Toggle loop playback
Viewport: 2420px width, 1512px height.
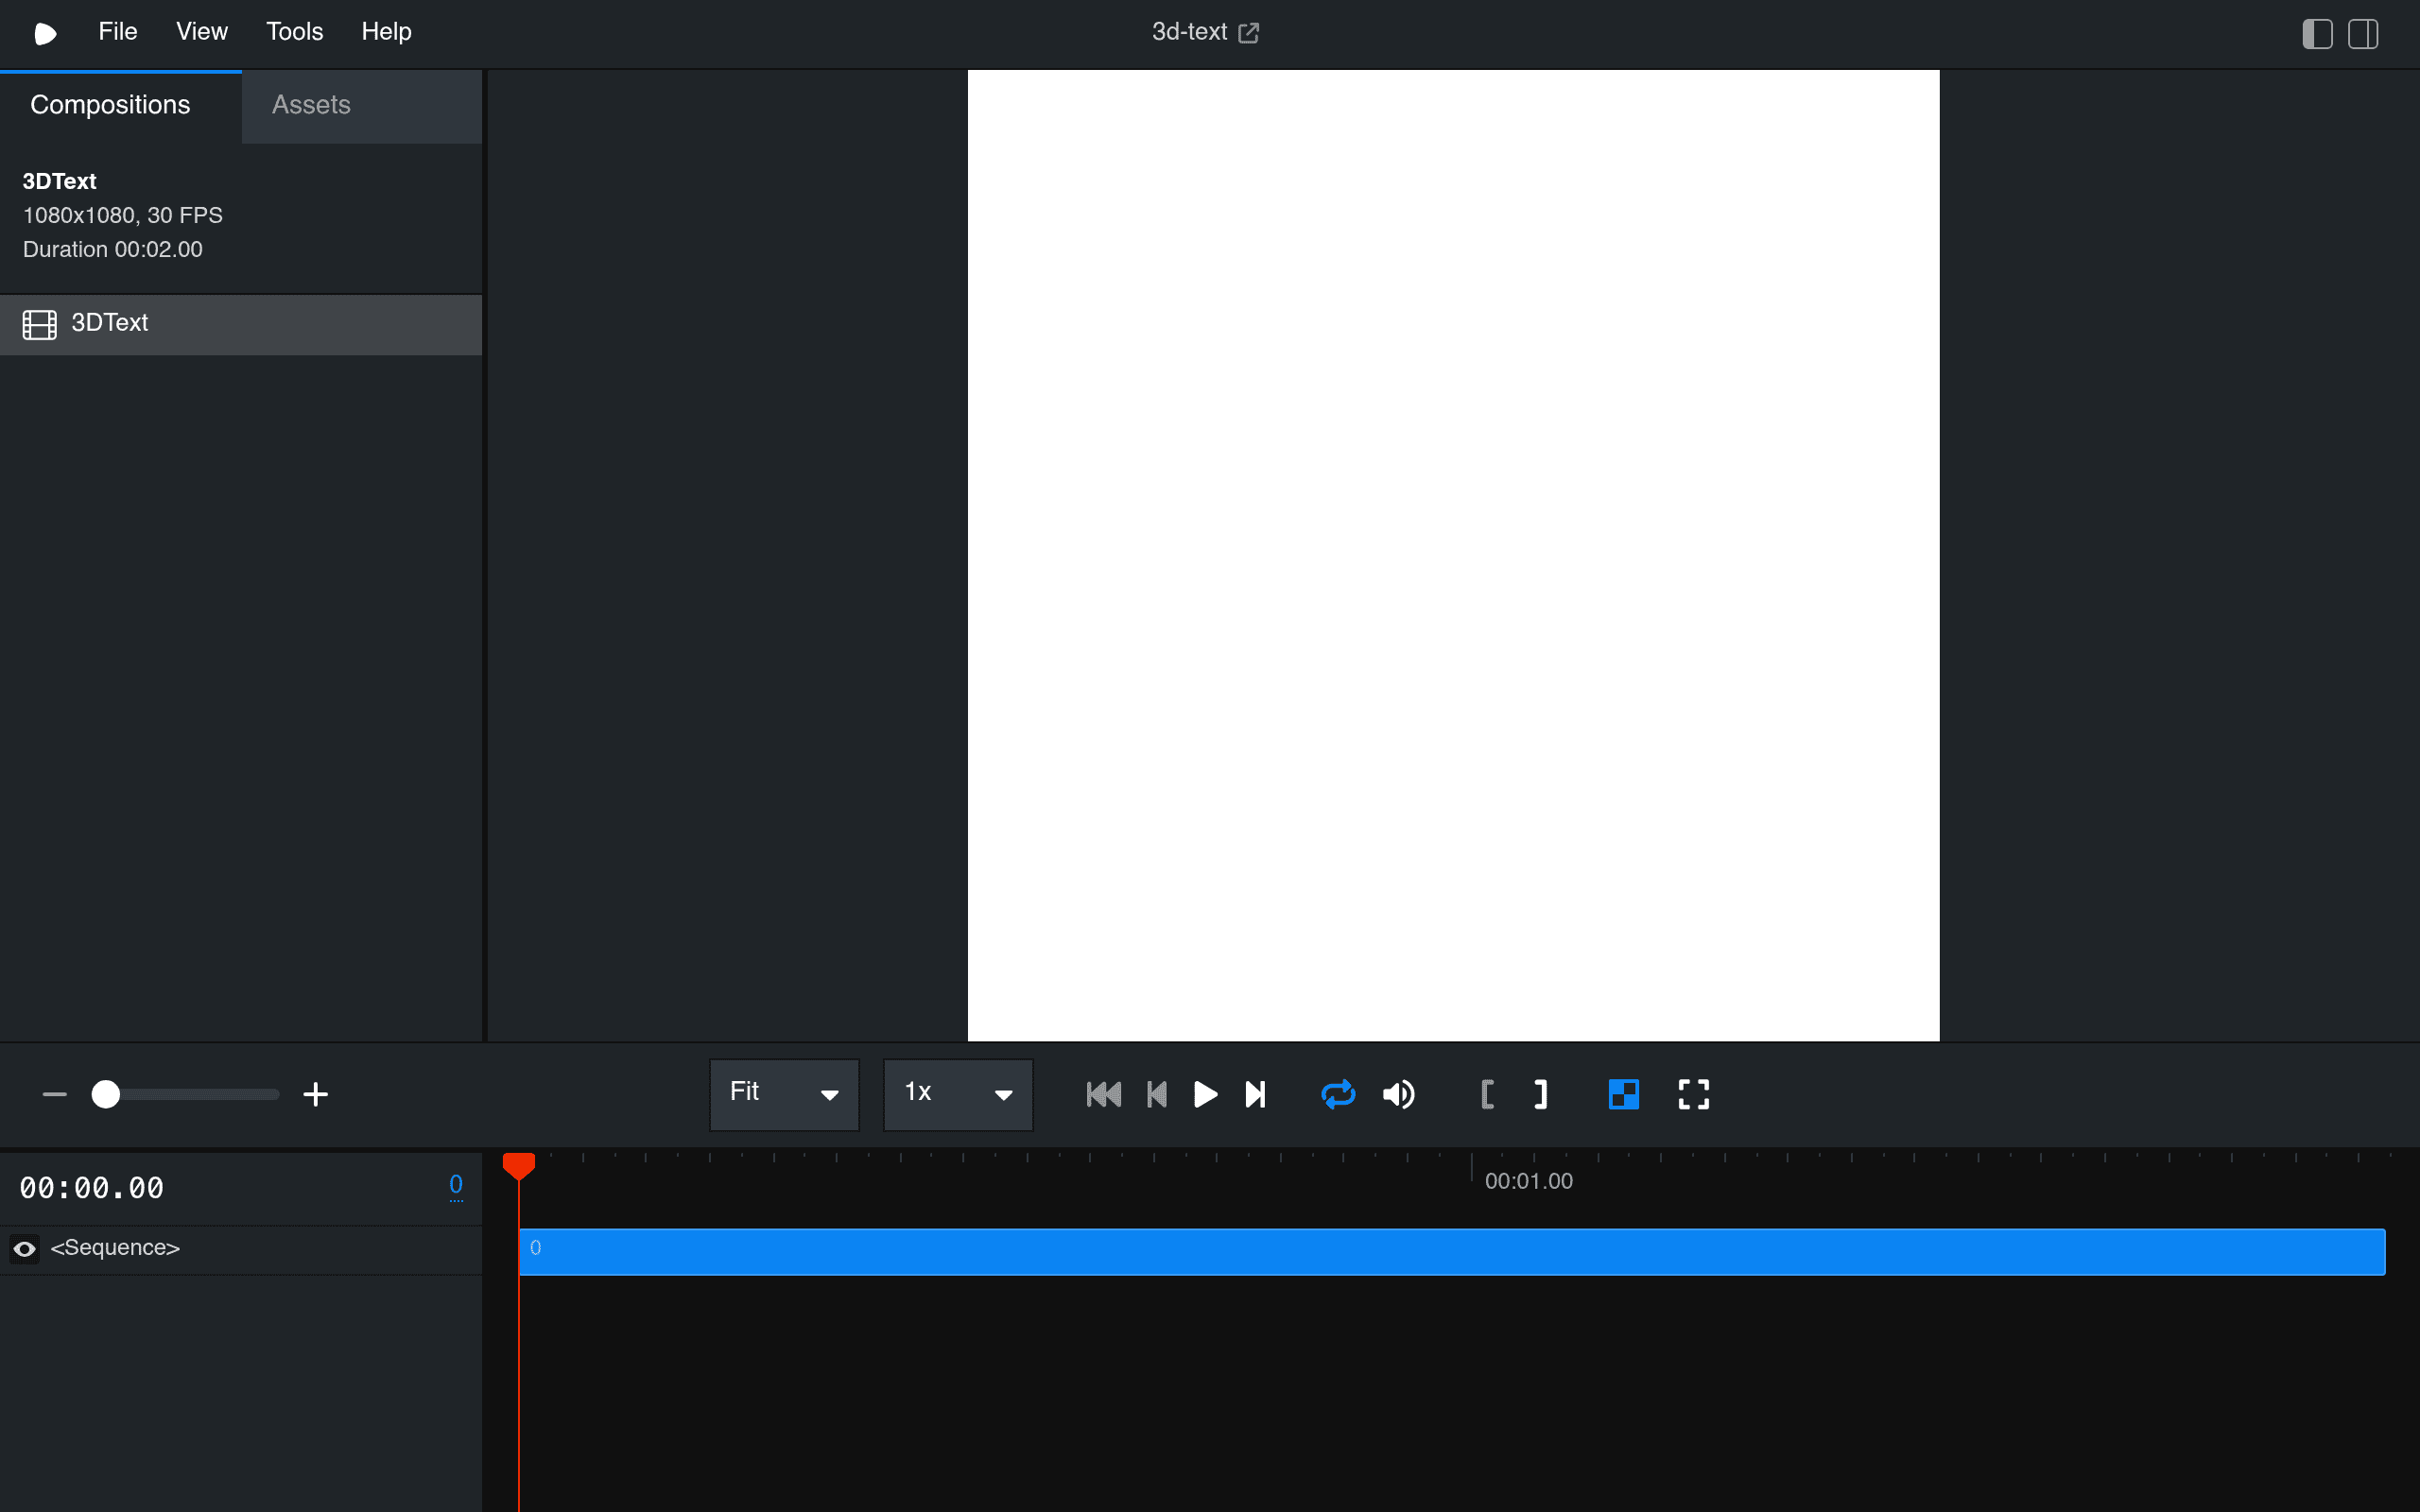coord(1338,1095)
